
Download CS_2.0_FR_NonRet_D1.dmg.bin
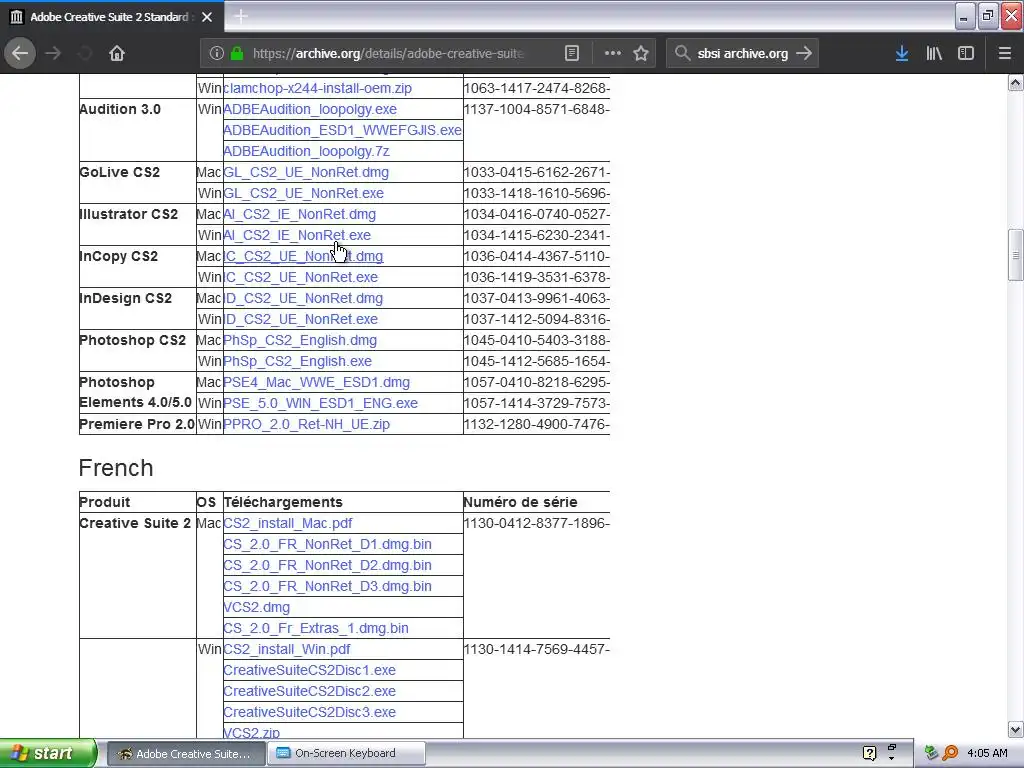[x=327, y=544]
